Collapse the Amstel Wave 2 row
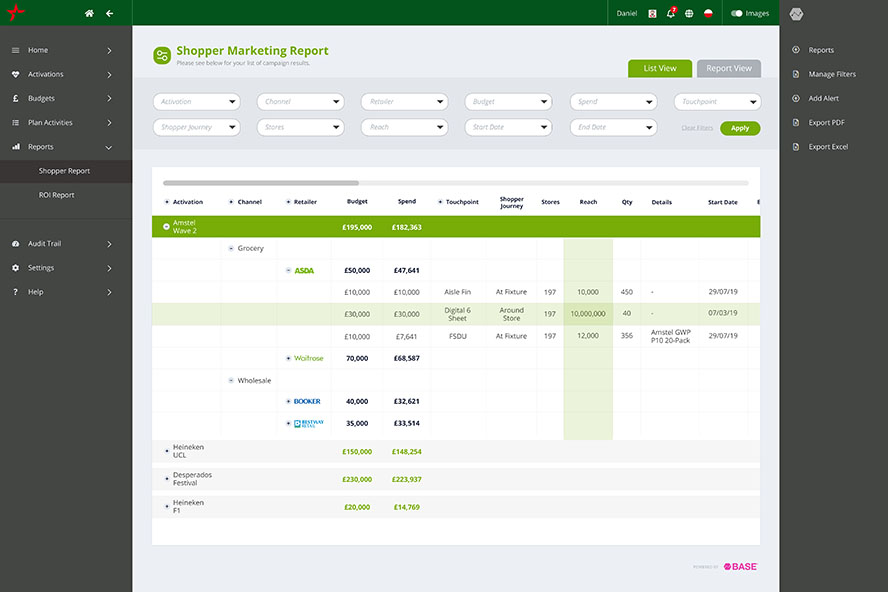This screenshot has width=888, height=592. (166, 227)
